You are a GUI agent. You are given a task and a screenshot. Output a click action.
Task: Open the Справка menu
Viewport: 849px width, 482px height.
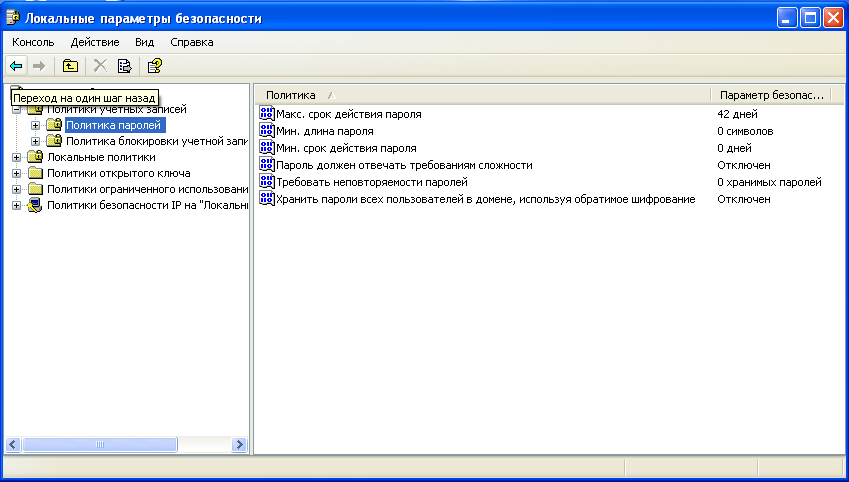tap(192, 42)
